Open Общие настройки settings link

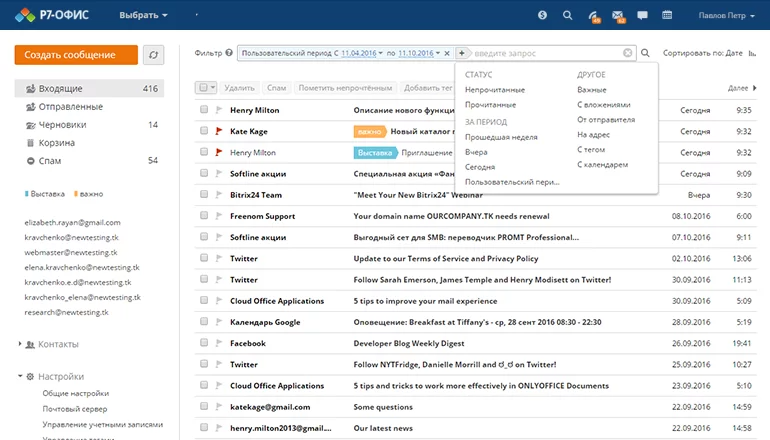click(x=76, y=393)
